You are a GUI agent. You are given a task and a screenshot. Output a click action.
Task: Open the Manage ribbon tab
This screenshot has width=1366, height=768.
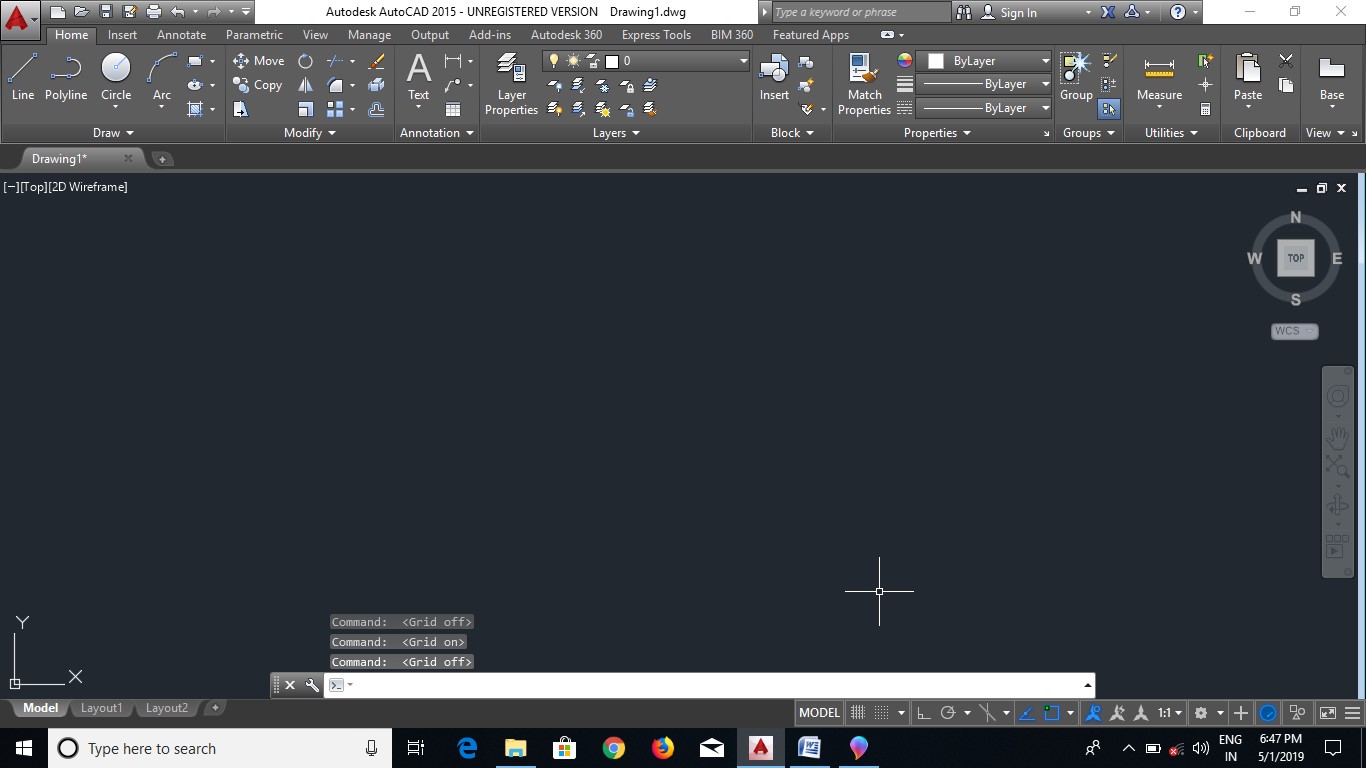point(369,35)
